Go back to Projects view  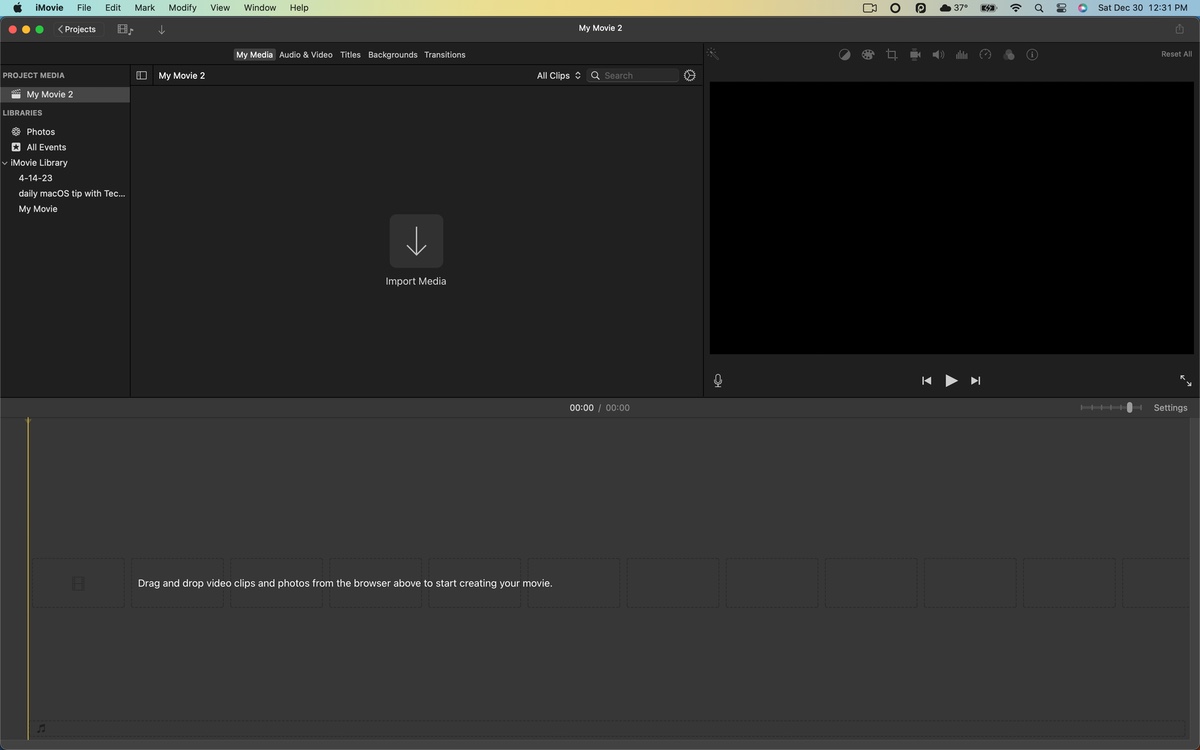pos(77,30)
